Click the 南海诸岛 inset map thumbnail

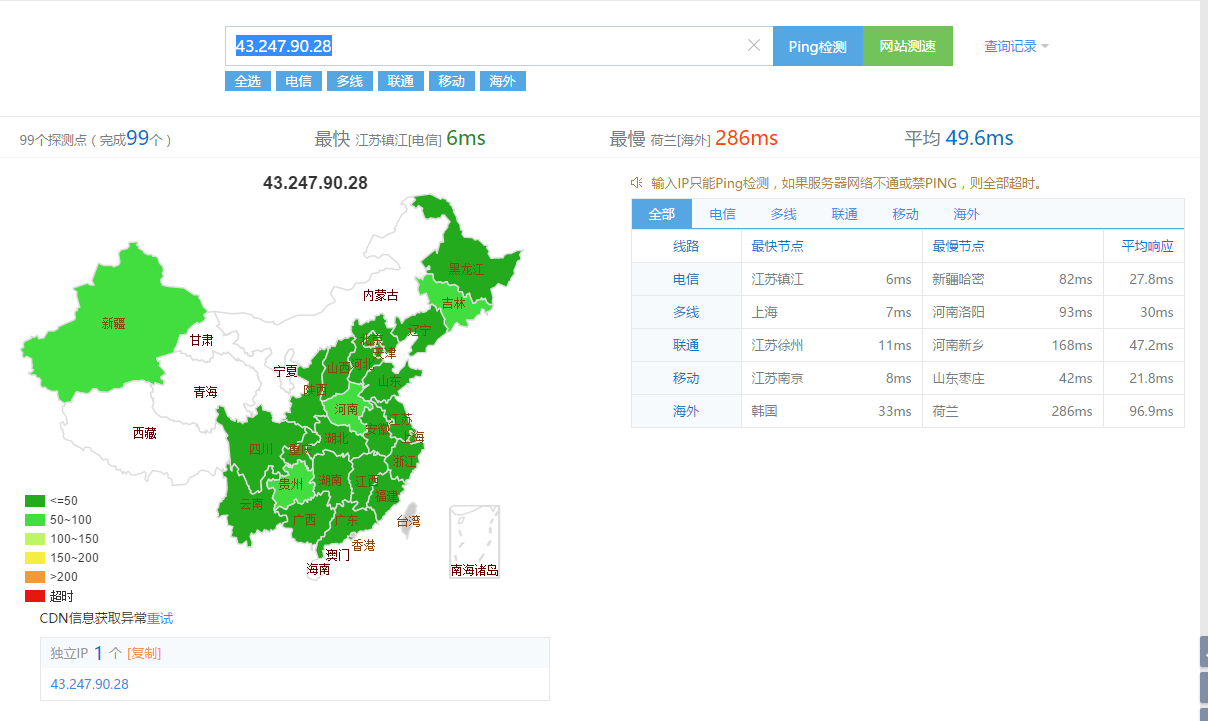[474, 538]
